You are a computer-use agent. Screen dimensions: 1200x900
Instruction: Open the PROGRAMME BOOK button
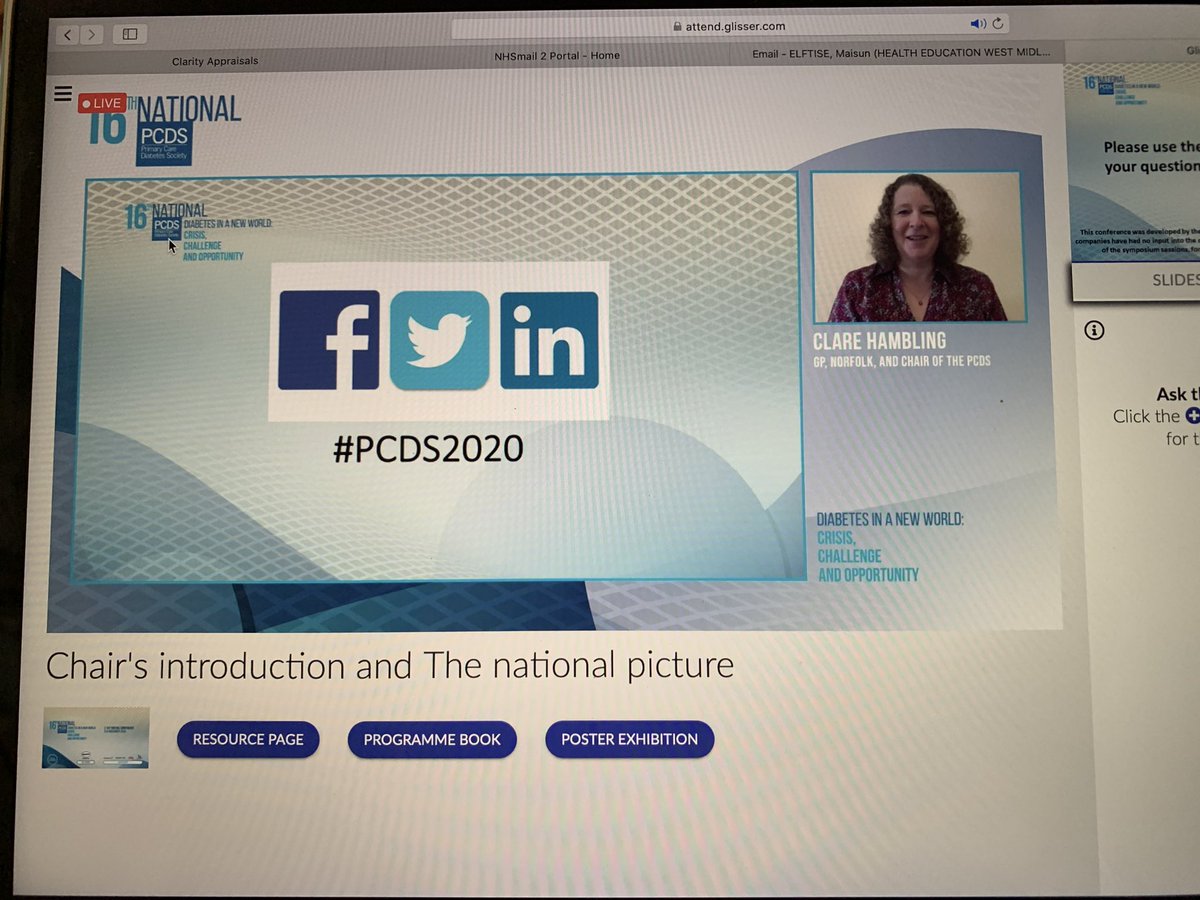[x=432, y=740]
